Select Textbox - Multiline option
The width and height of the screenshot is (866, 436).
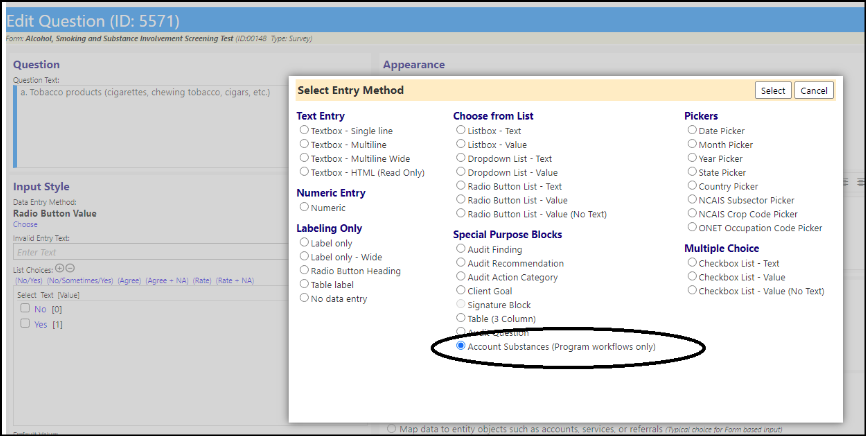tap(304, 144)
